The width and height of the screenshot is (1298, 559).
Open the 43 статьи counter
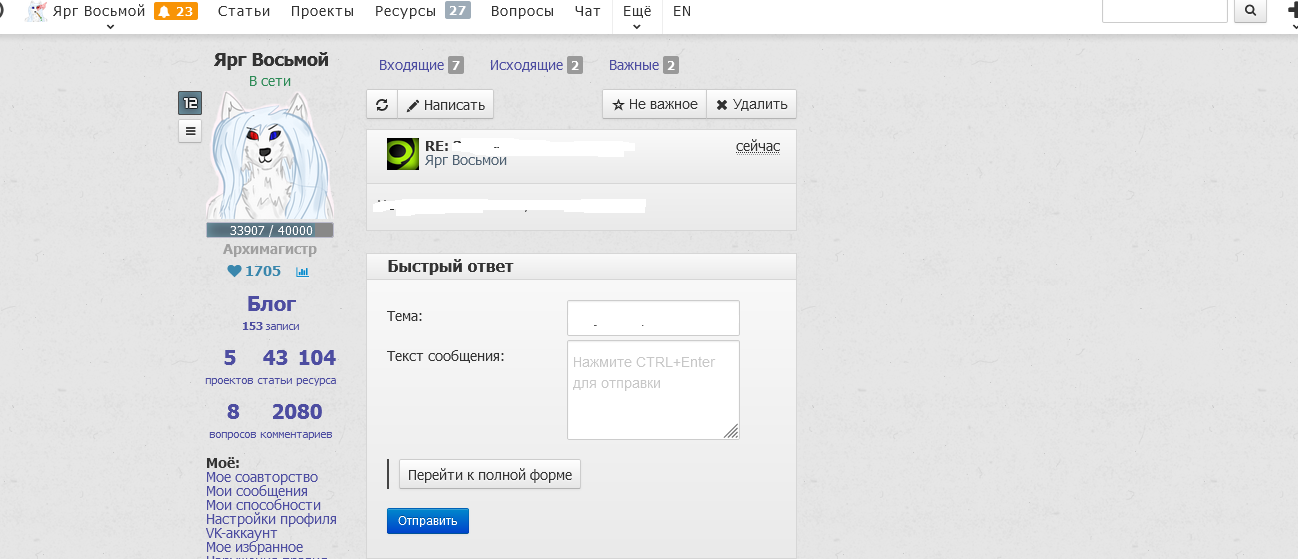(275, 366)
